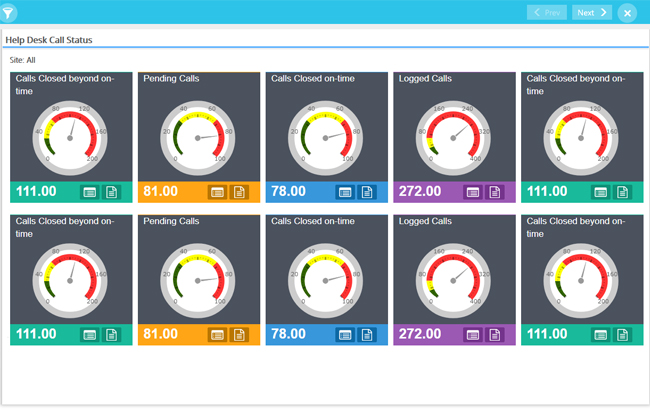650x410 pixels.
Task: Close the dashboard with the X button
Action: coord(627,13)
